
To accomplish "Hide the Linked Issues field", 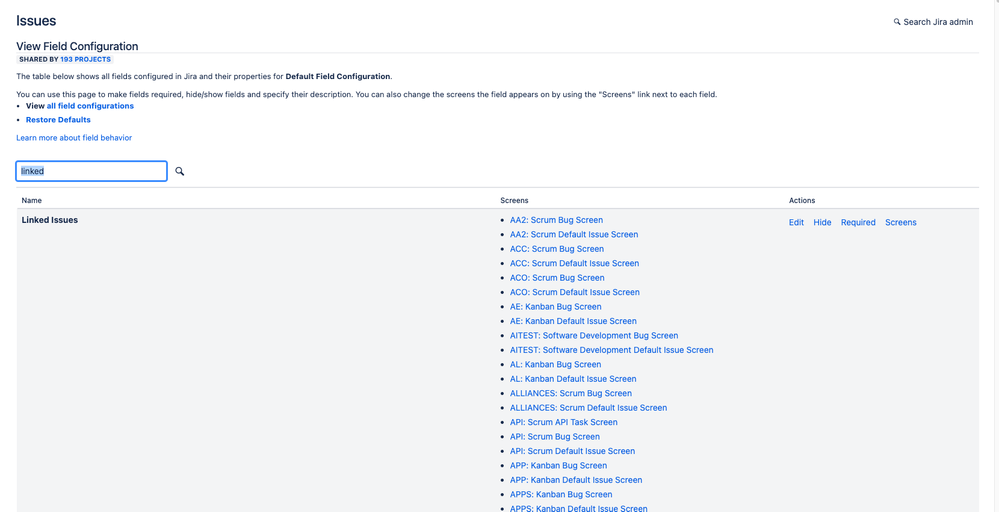I will (x=823, y=222).
